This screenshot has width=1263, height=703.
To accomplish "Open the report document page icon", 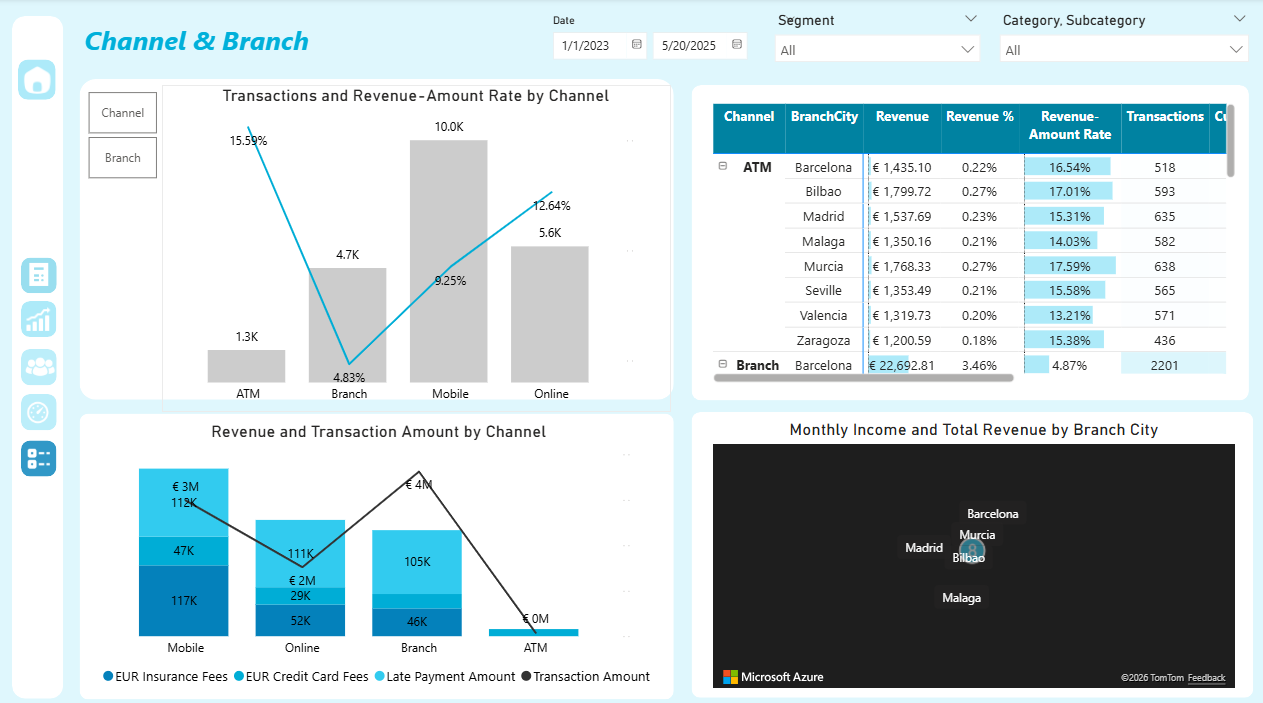I will pos(38,275).
